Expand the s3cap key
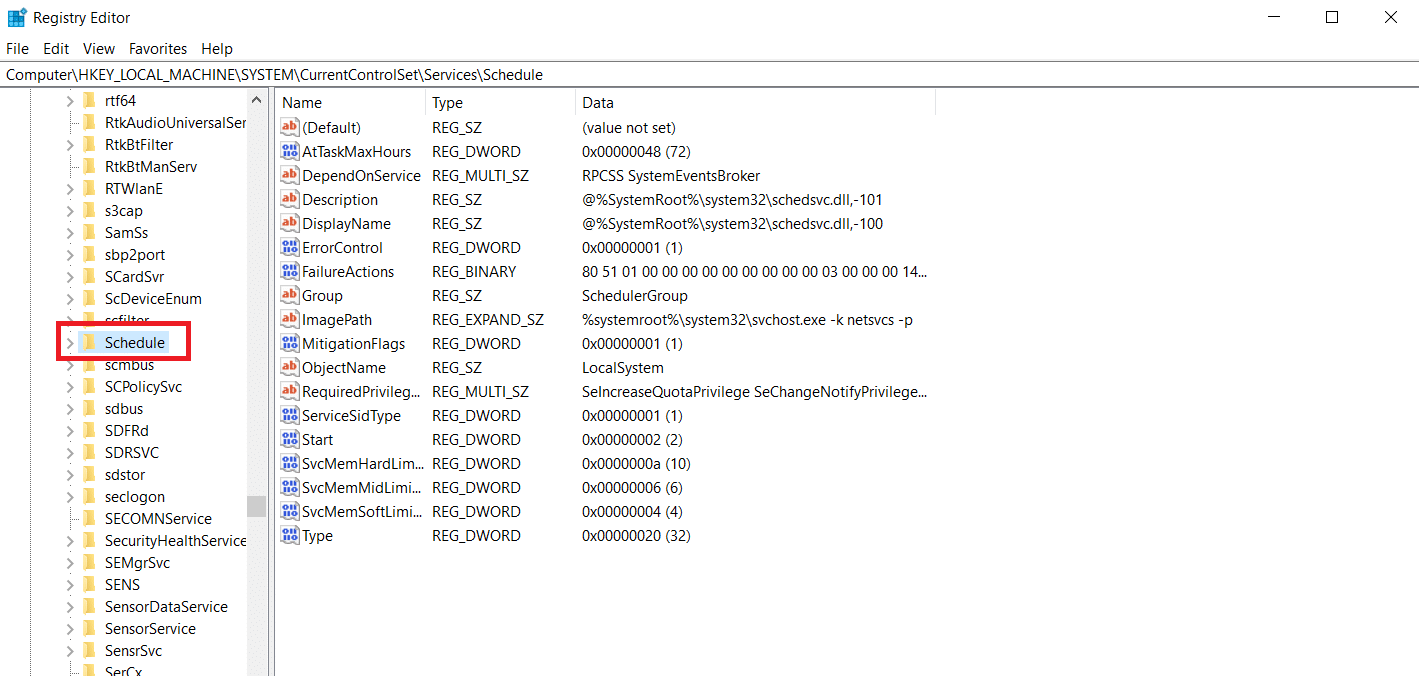Image resolution: width=1419 pixels, height=676 pixels. [70, 211]
